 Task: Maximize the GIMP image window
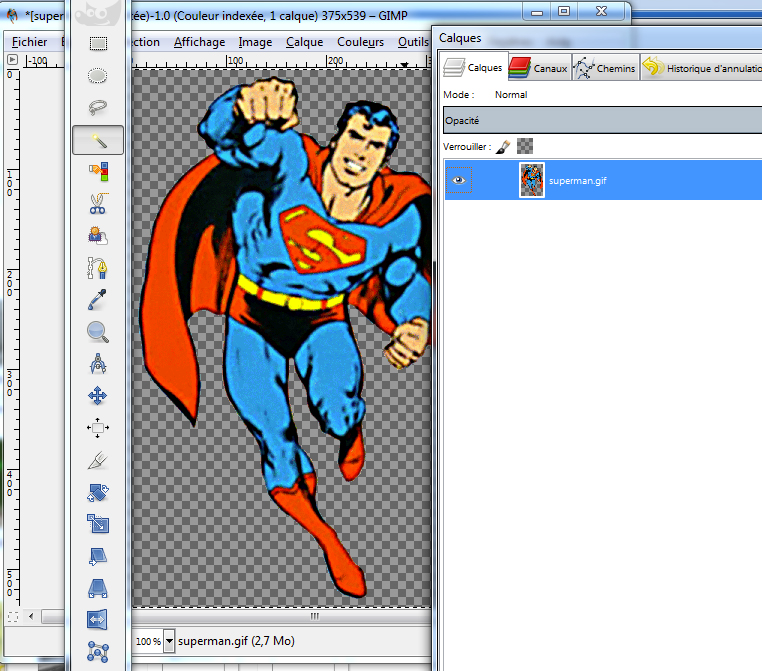(x=564, y=12)
